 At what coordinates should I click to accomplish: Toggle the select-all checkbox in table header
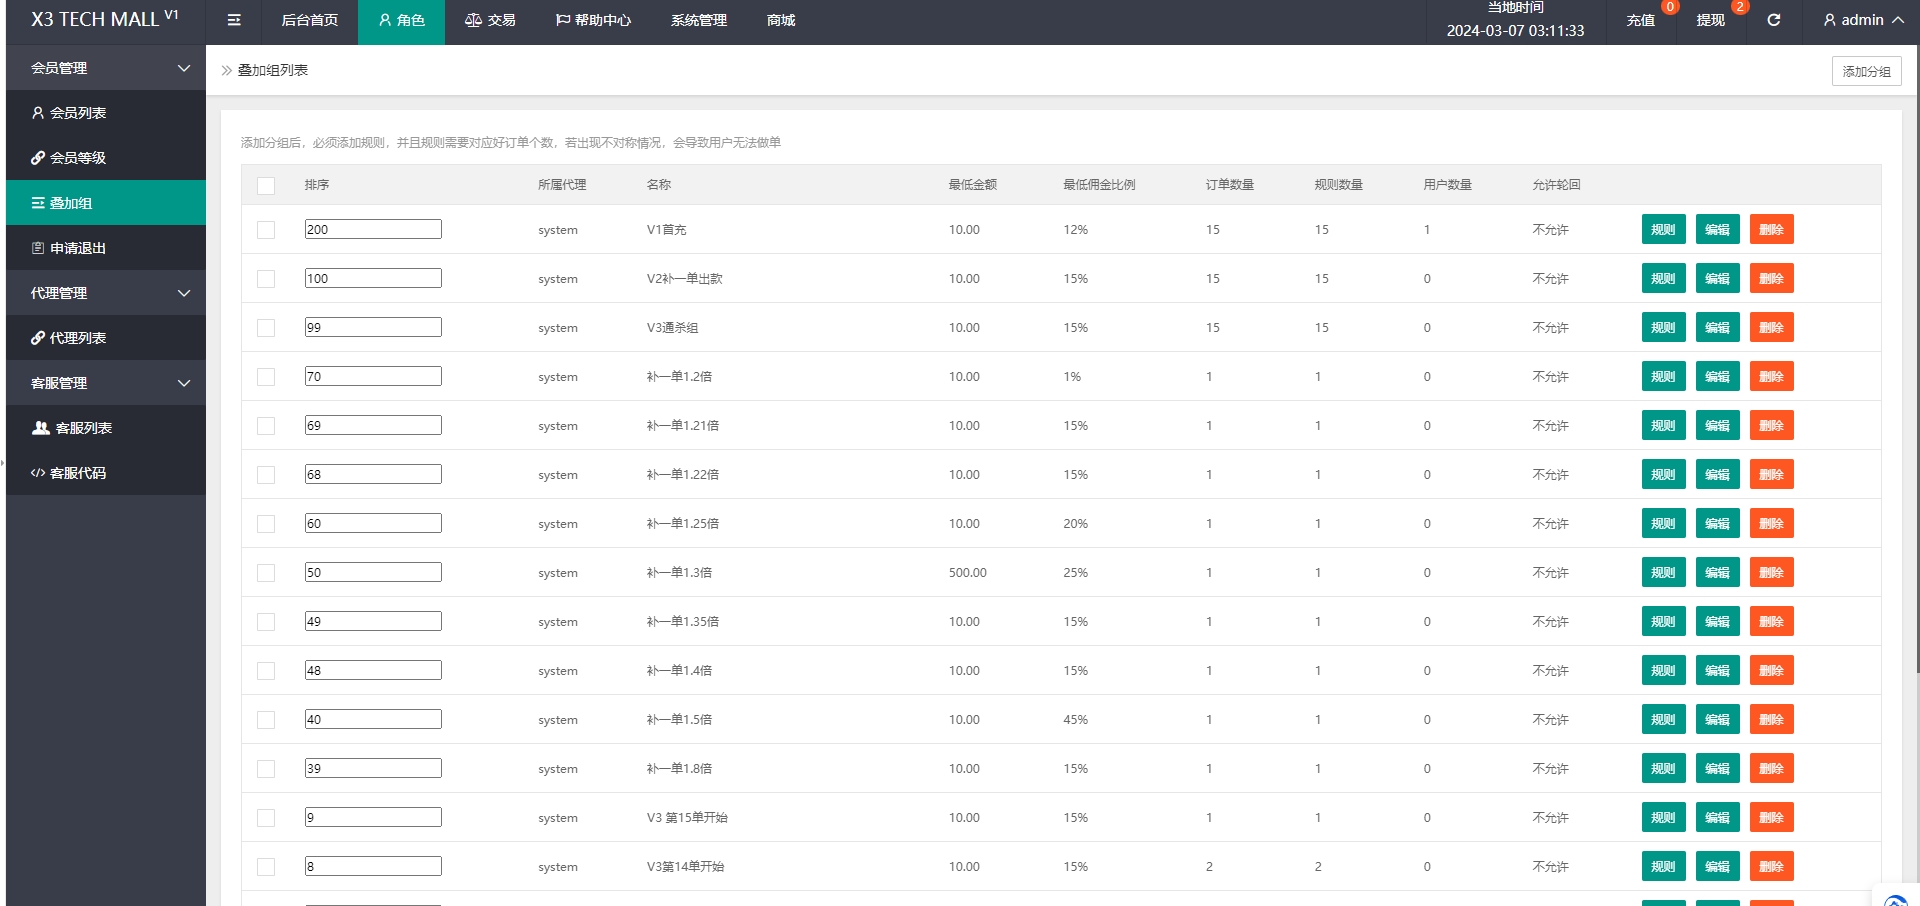pyautogui.click(x=266, y=185)
